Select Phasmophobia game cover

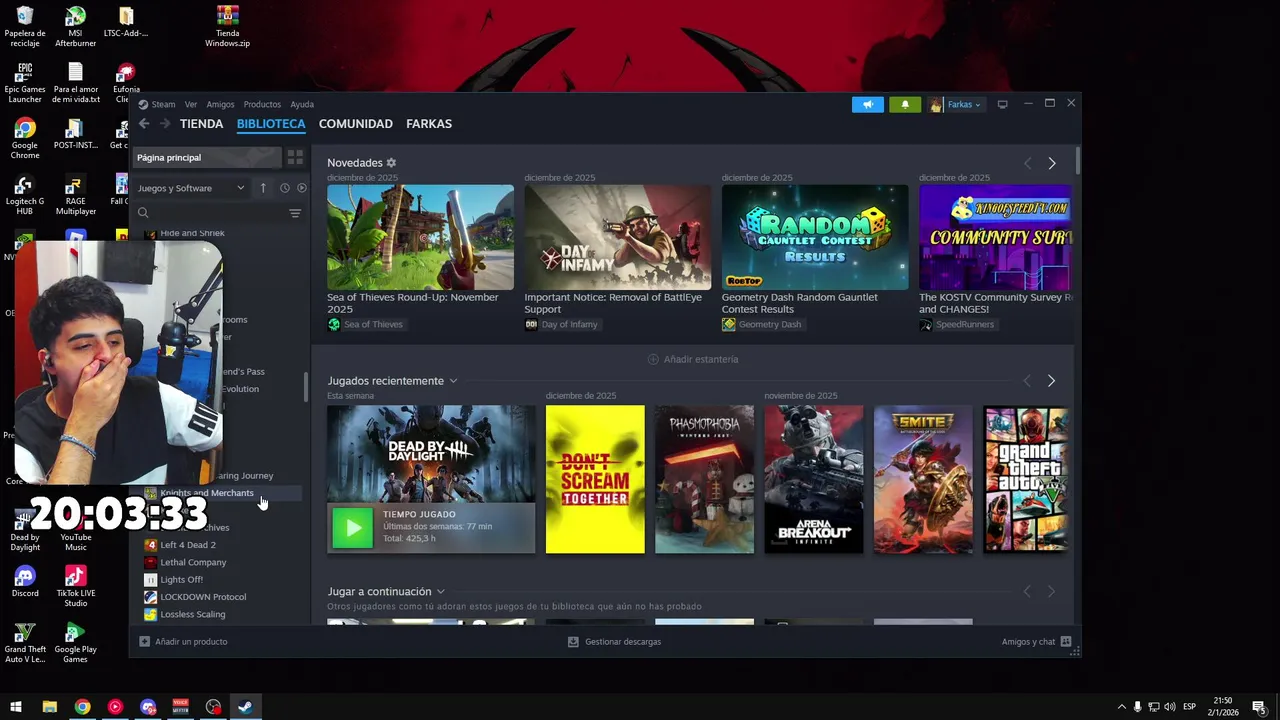[x=704, y=479]
